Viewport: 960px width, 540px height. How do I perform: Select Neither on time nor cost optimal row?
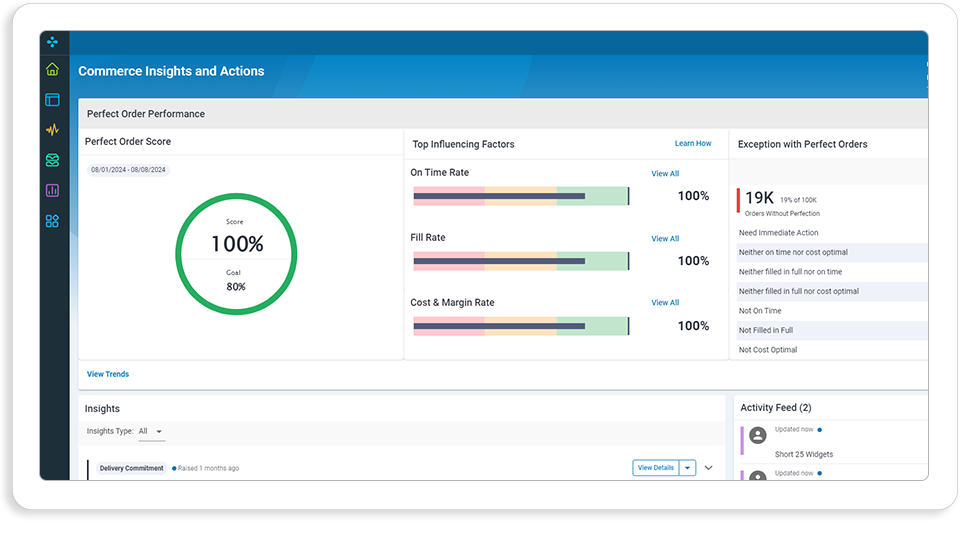point(831,252)
